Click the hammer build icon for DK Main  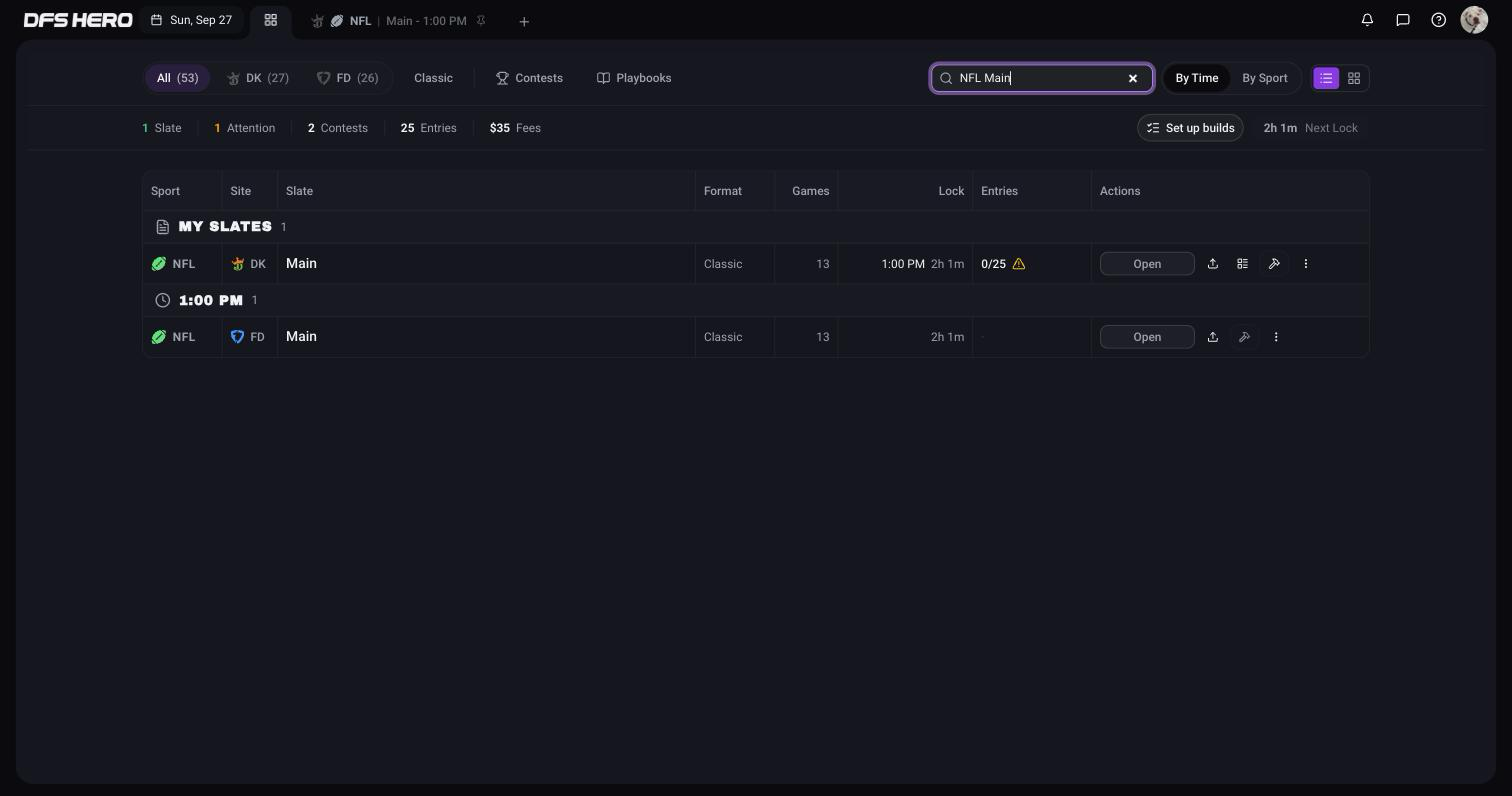(1274, 264)
